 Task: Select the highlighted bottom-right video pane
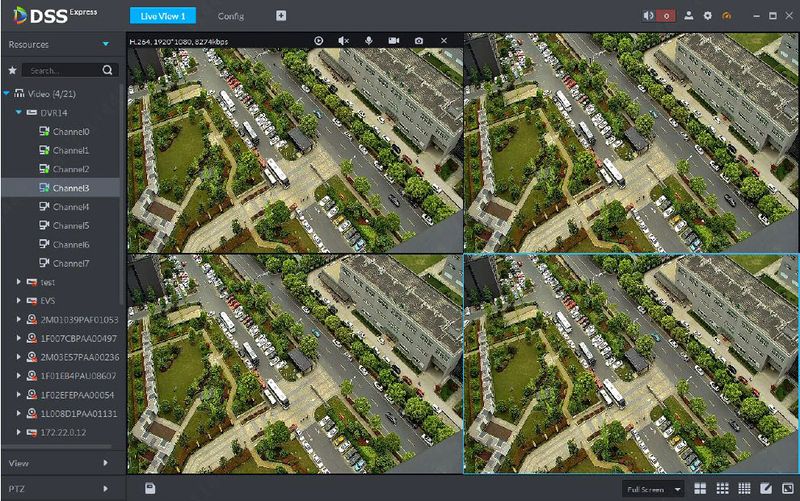[x=631, y=364]
